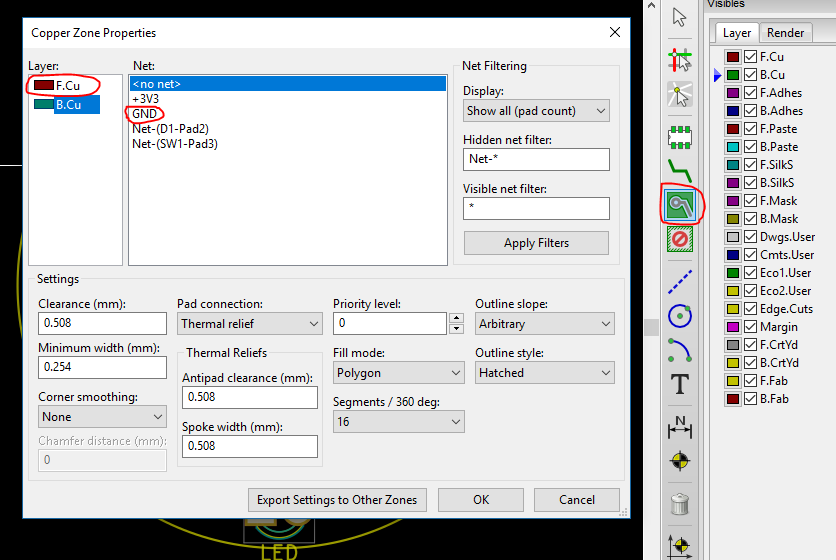The height and width of the screenshot is (560, 836).
Task: Select the route tracks tool
Action: 679,170
